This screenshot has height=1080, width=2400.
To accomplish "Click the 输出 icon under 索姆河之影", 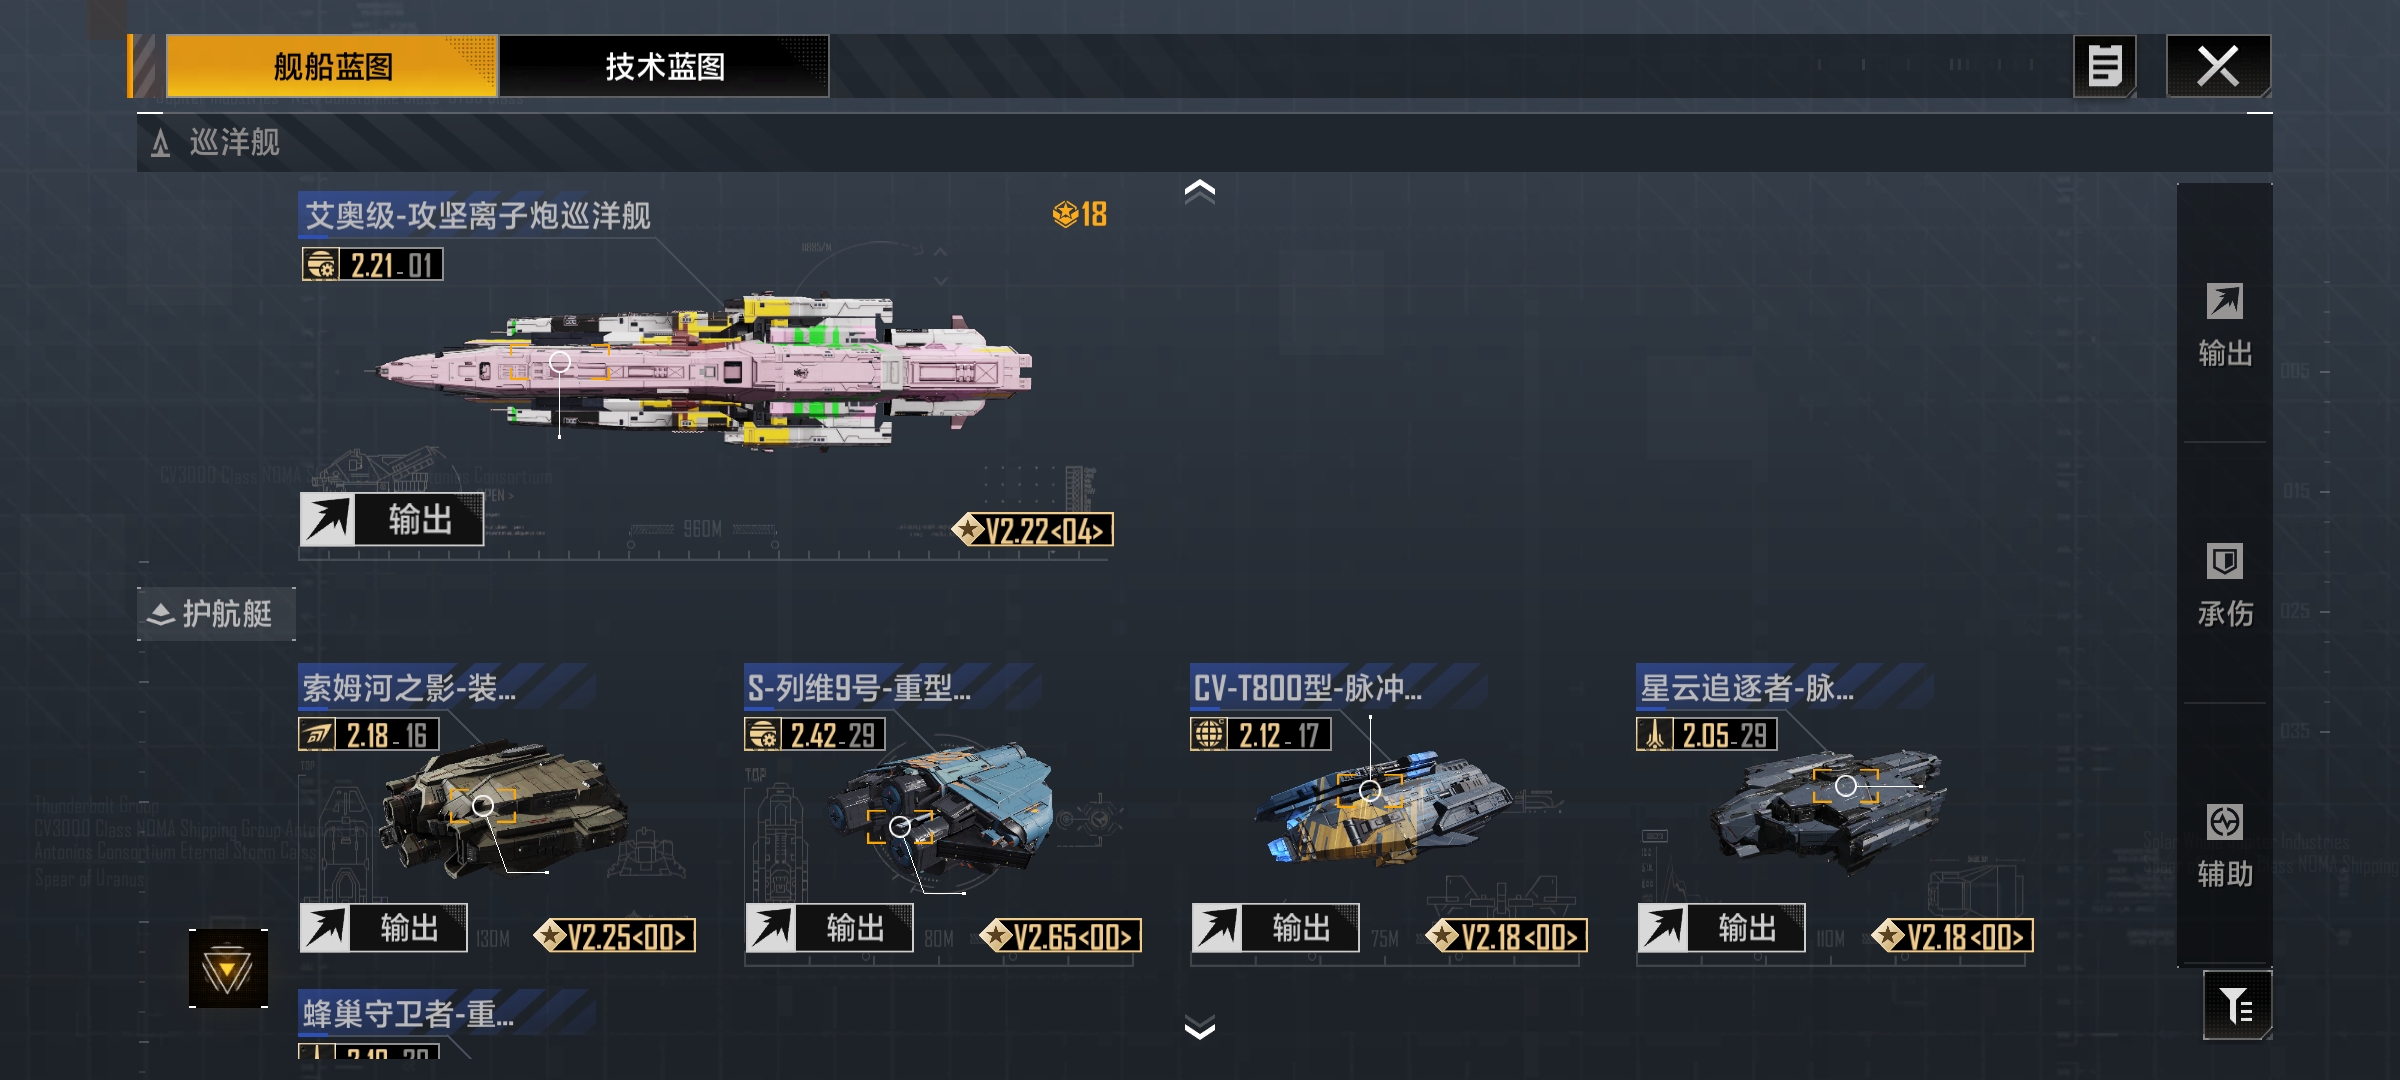I will click(x=325, y=928).
